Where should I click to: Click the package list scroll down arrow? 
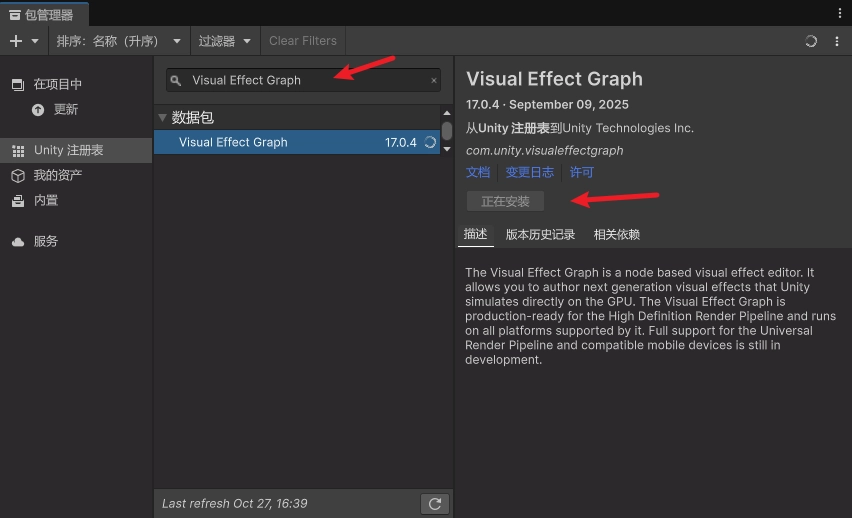point(447,149)
